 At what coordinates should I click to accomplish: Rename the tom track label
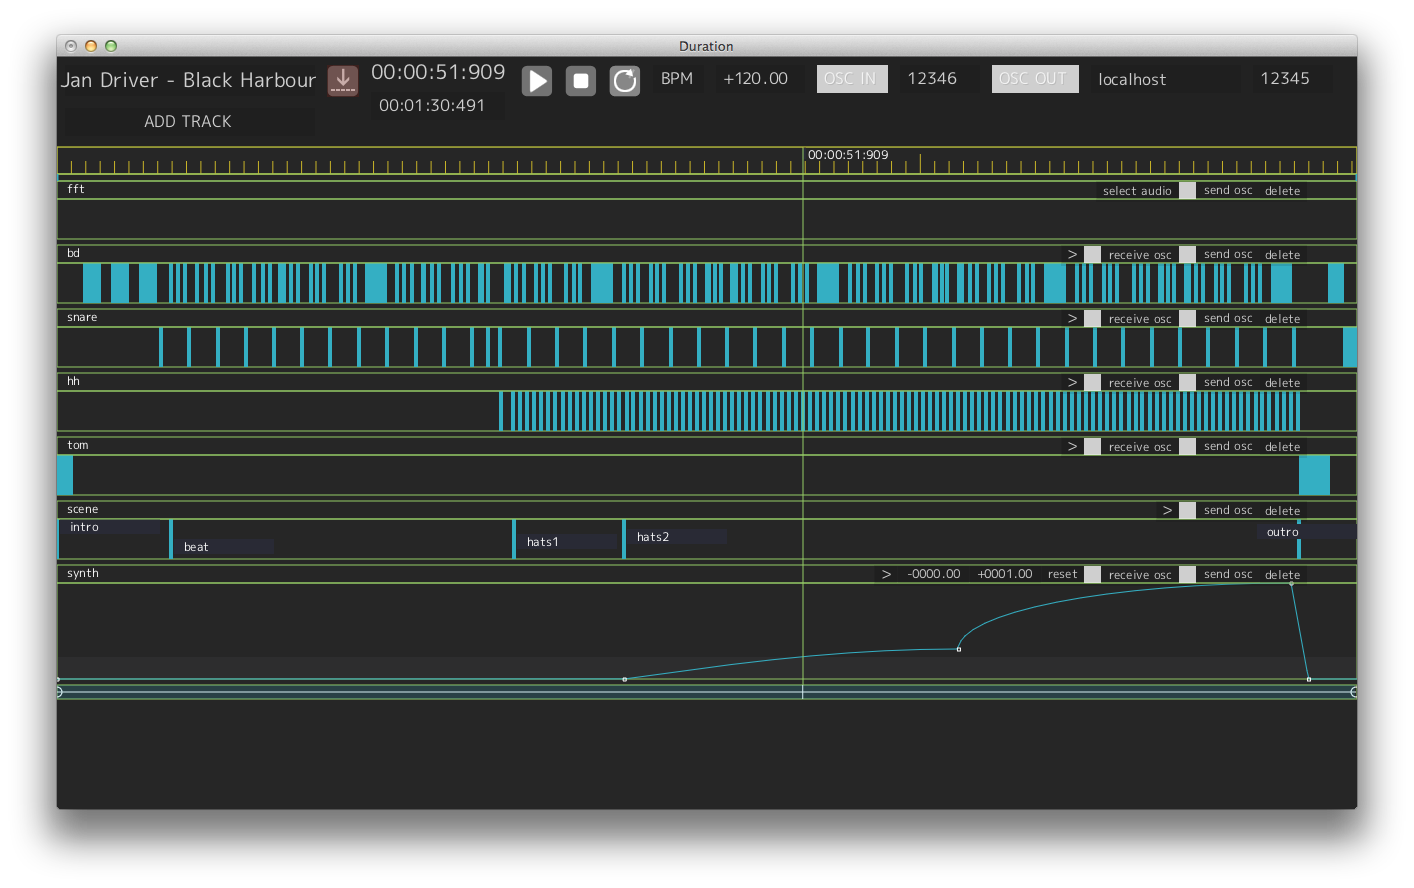(x=78, y=445)
